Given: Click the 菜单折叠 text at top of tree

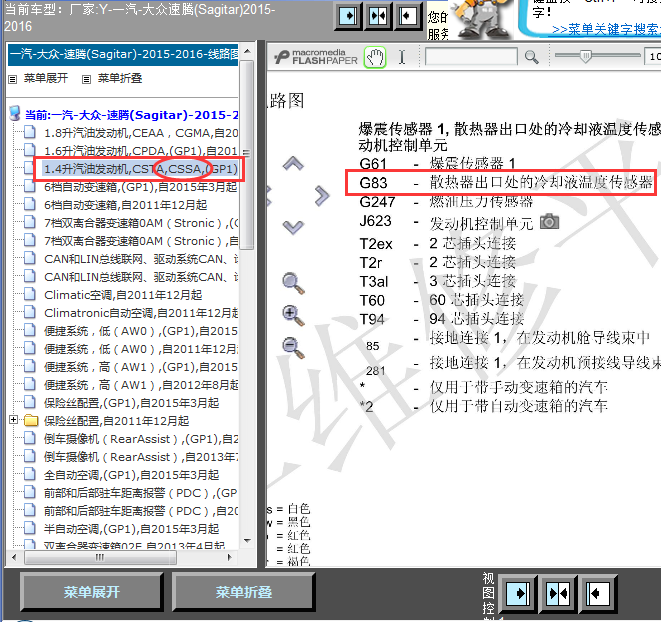Looking at the screenshot, I should (120, 78).
